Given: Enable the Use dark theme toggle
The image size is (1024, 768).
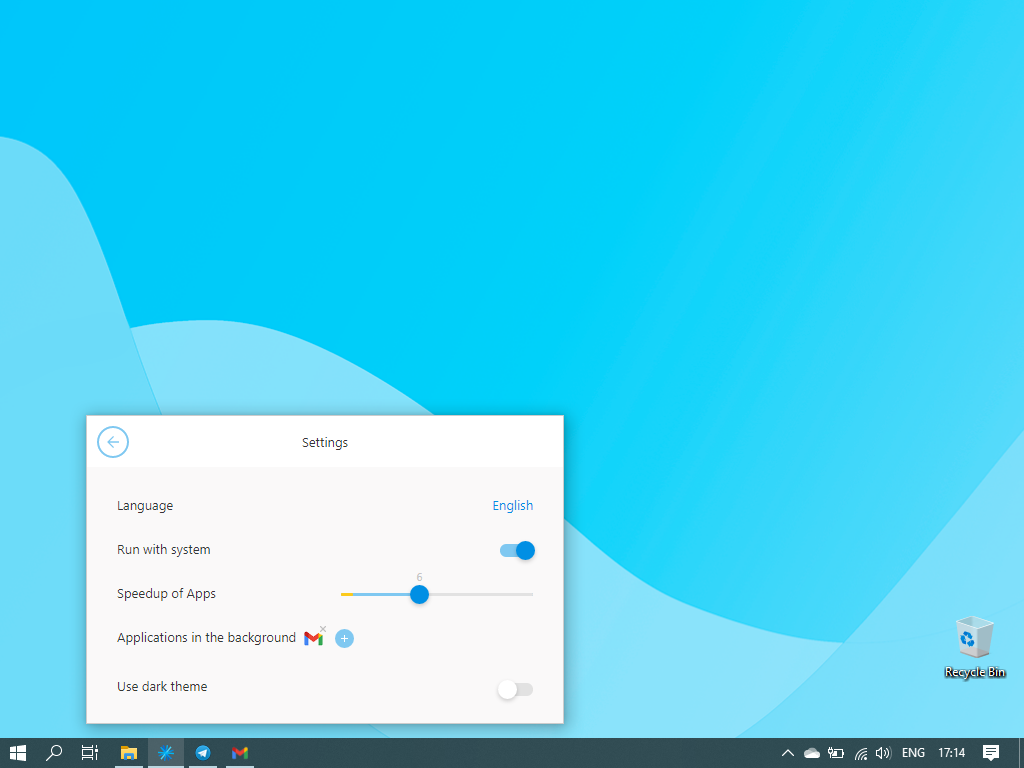Looking at the screenshot, I should (x=516, y=689).
